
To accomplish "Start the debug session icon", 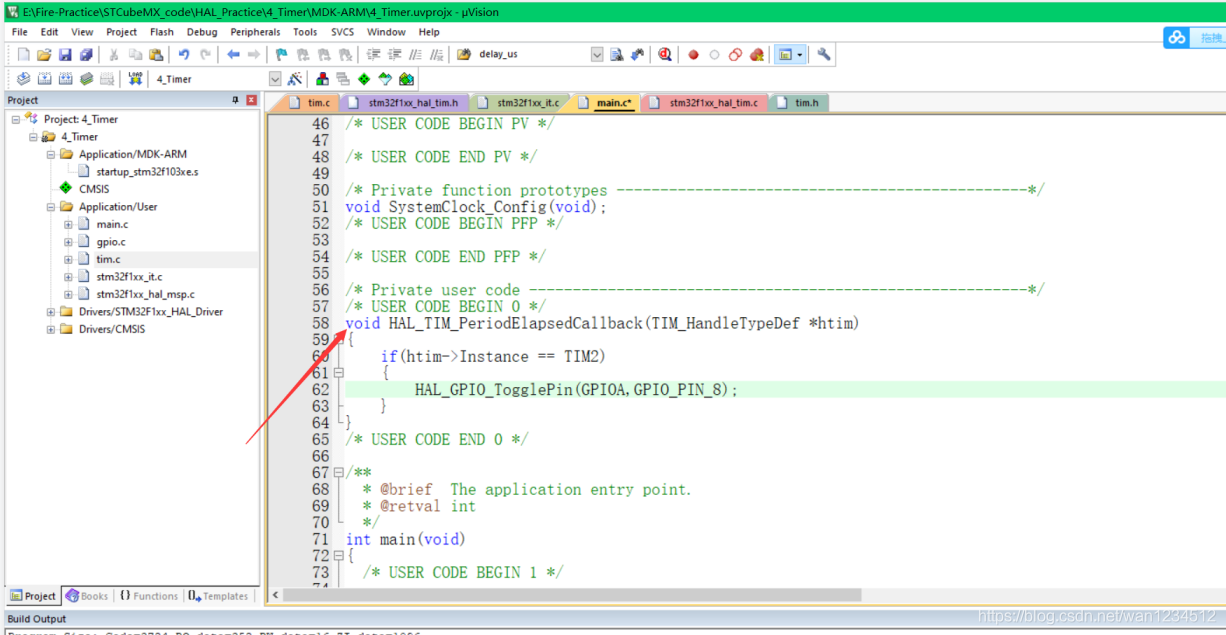I will 665,55.
